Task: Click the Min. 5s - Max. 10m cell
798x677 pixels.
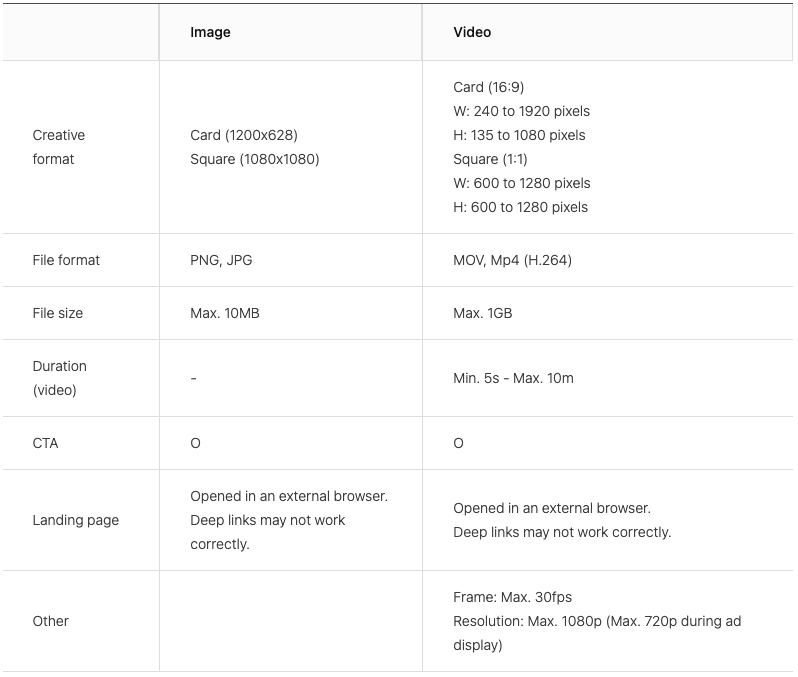Action: point(513,378)
